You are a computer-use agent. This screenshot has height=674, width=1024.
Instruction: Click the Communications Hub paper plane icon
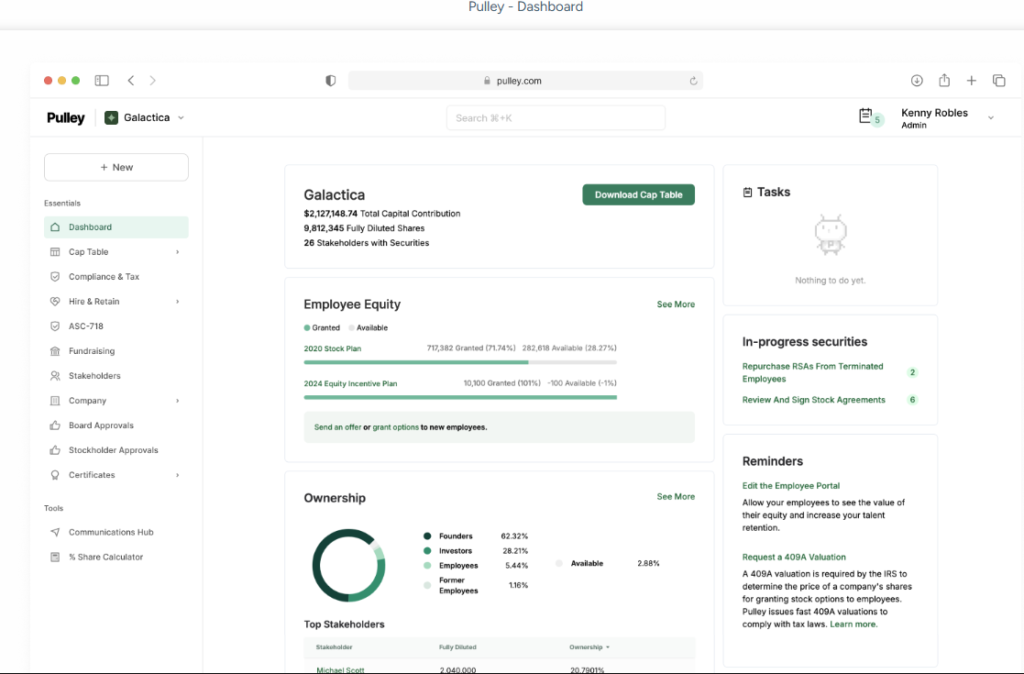[55, 533]
